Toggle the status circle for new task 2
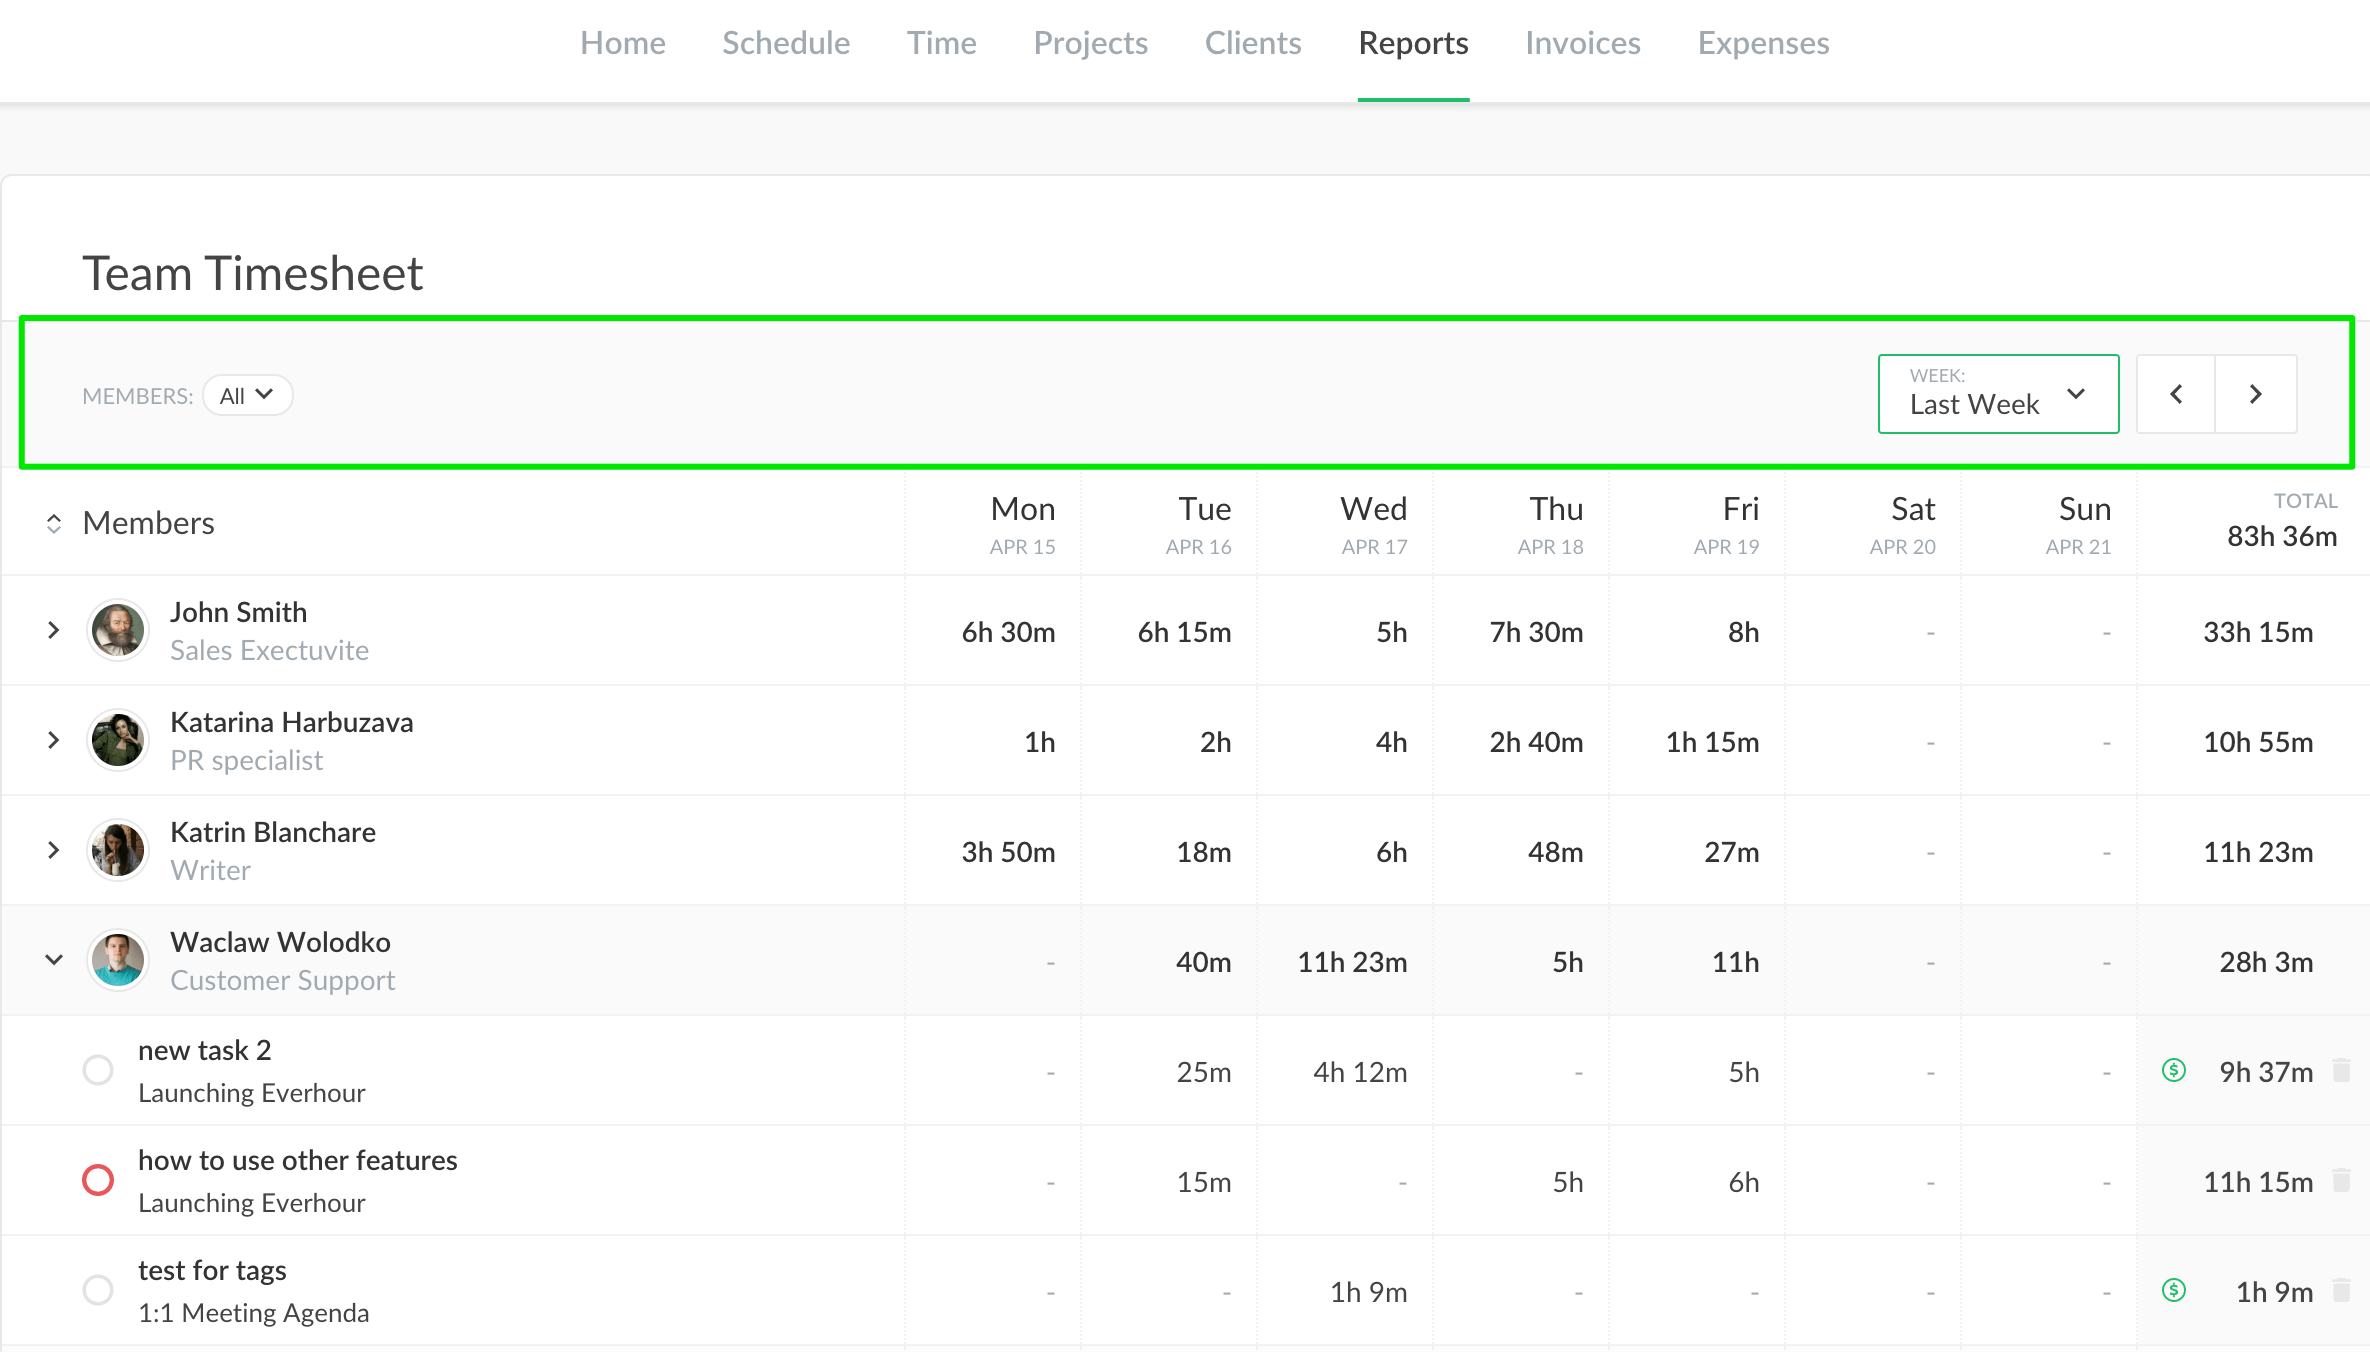Image resolution: width=2370 pixels, height=1352 pixels. [98, 1070]
